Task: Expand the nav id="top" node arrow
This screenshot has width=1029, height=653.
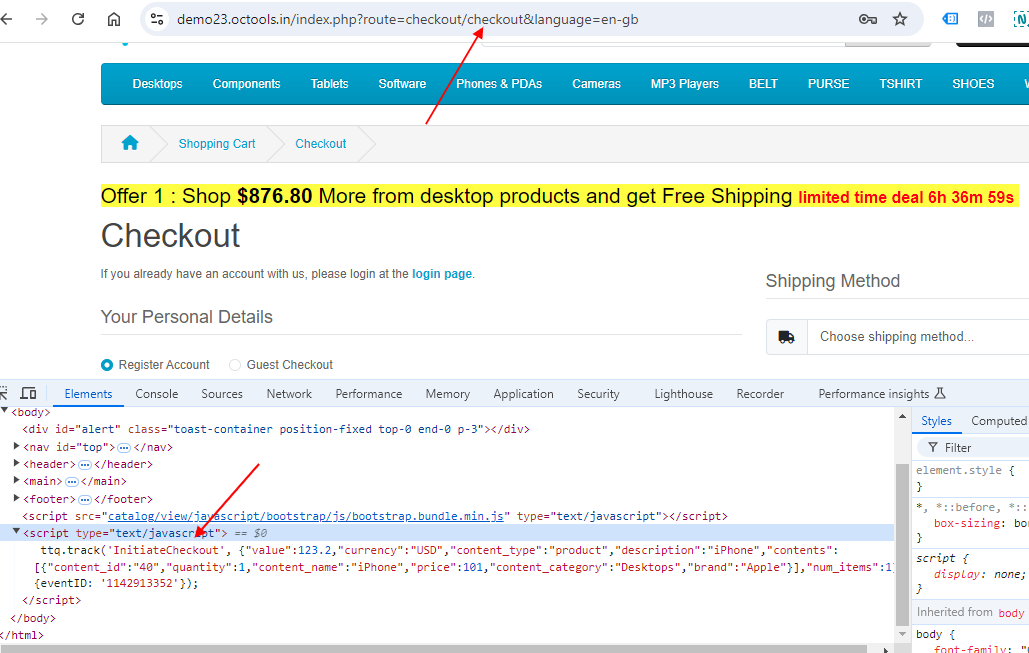Action: 17,446
